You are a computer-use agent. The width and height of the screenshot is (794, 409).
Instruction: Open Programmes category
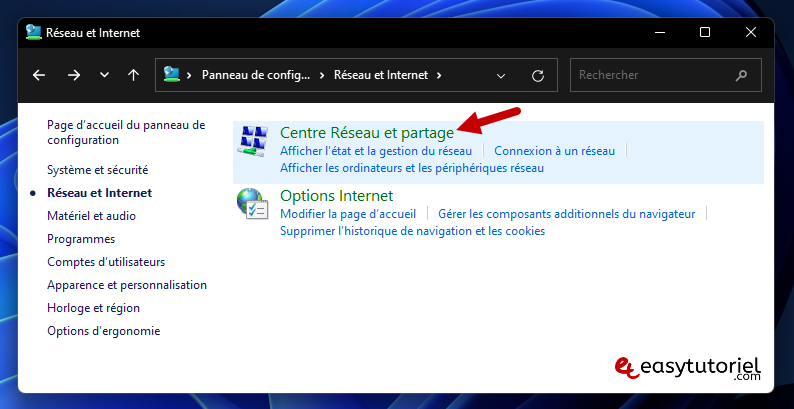pos(81,239)
